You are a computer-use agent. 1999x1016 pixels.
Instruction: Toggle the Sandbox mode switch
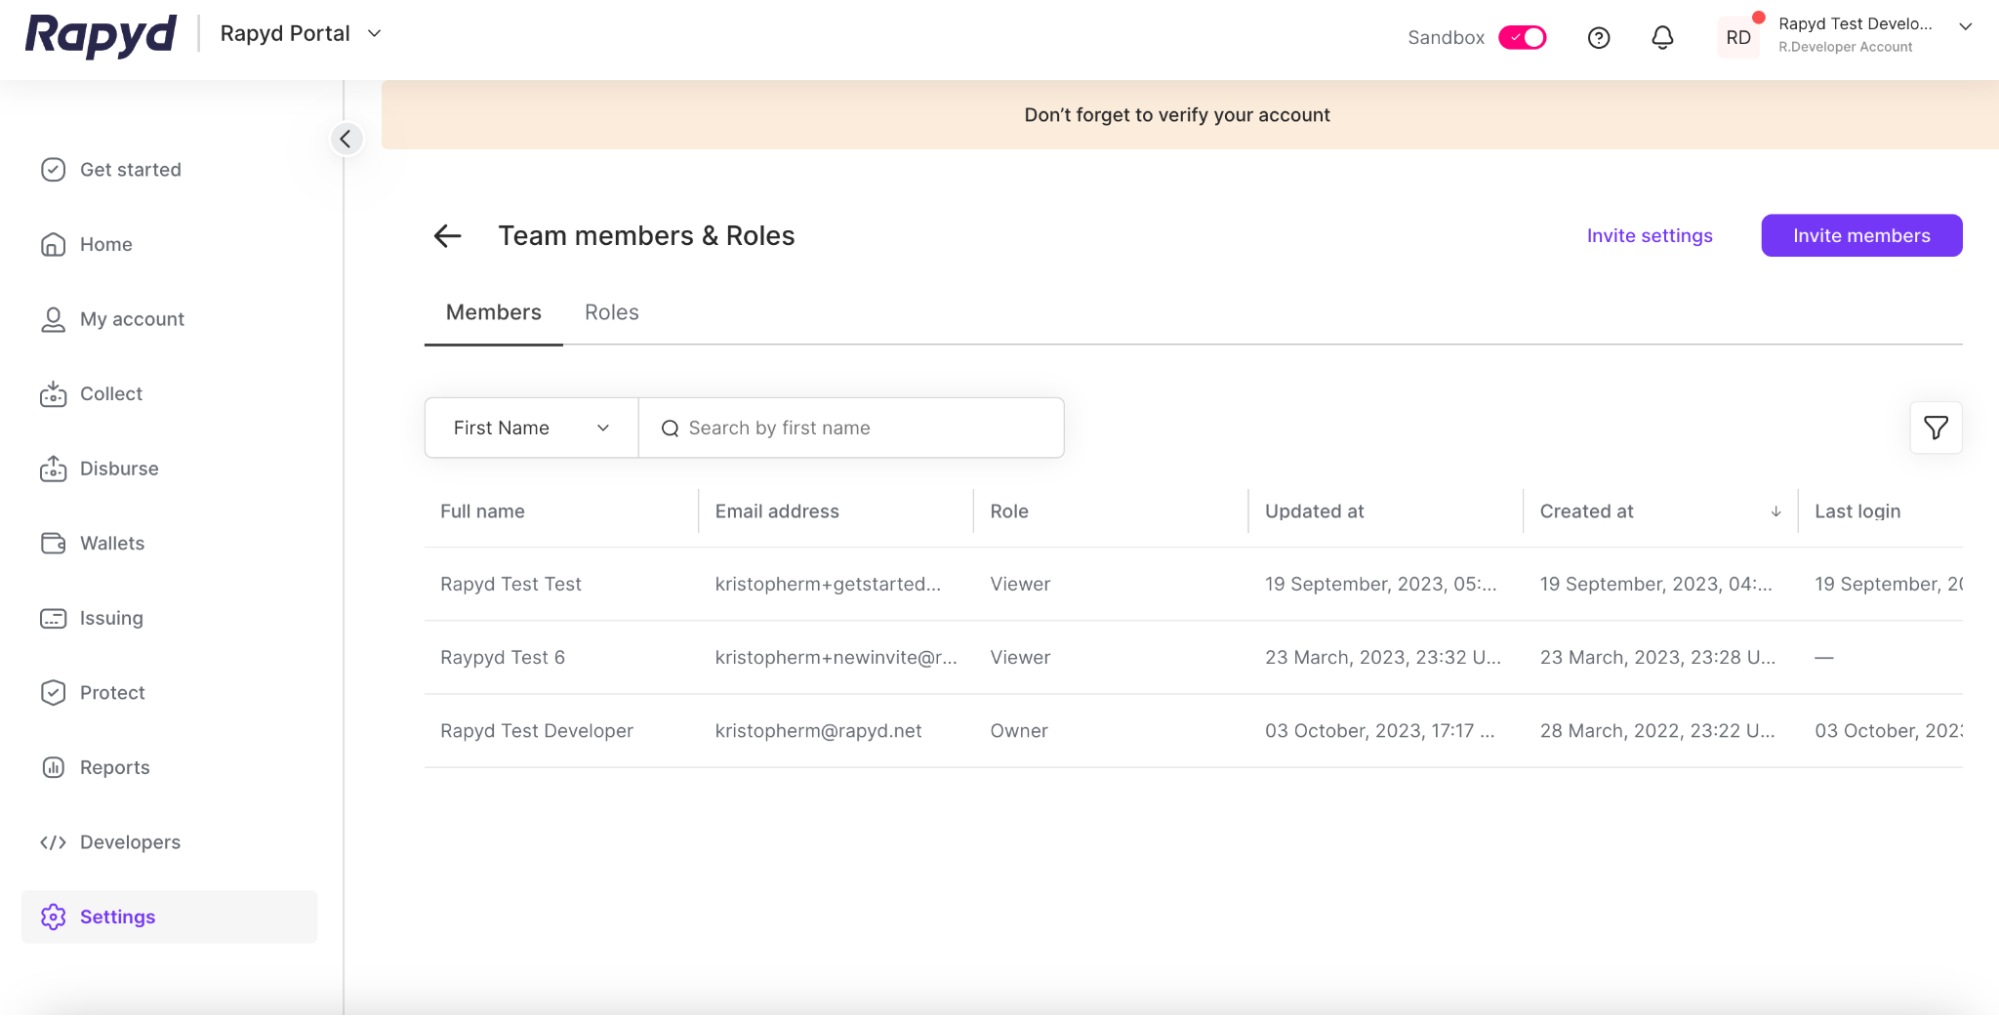[1521, 38]
